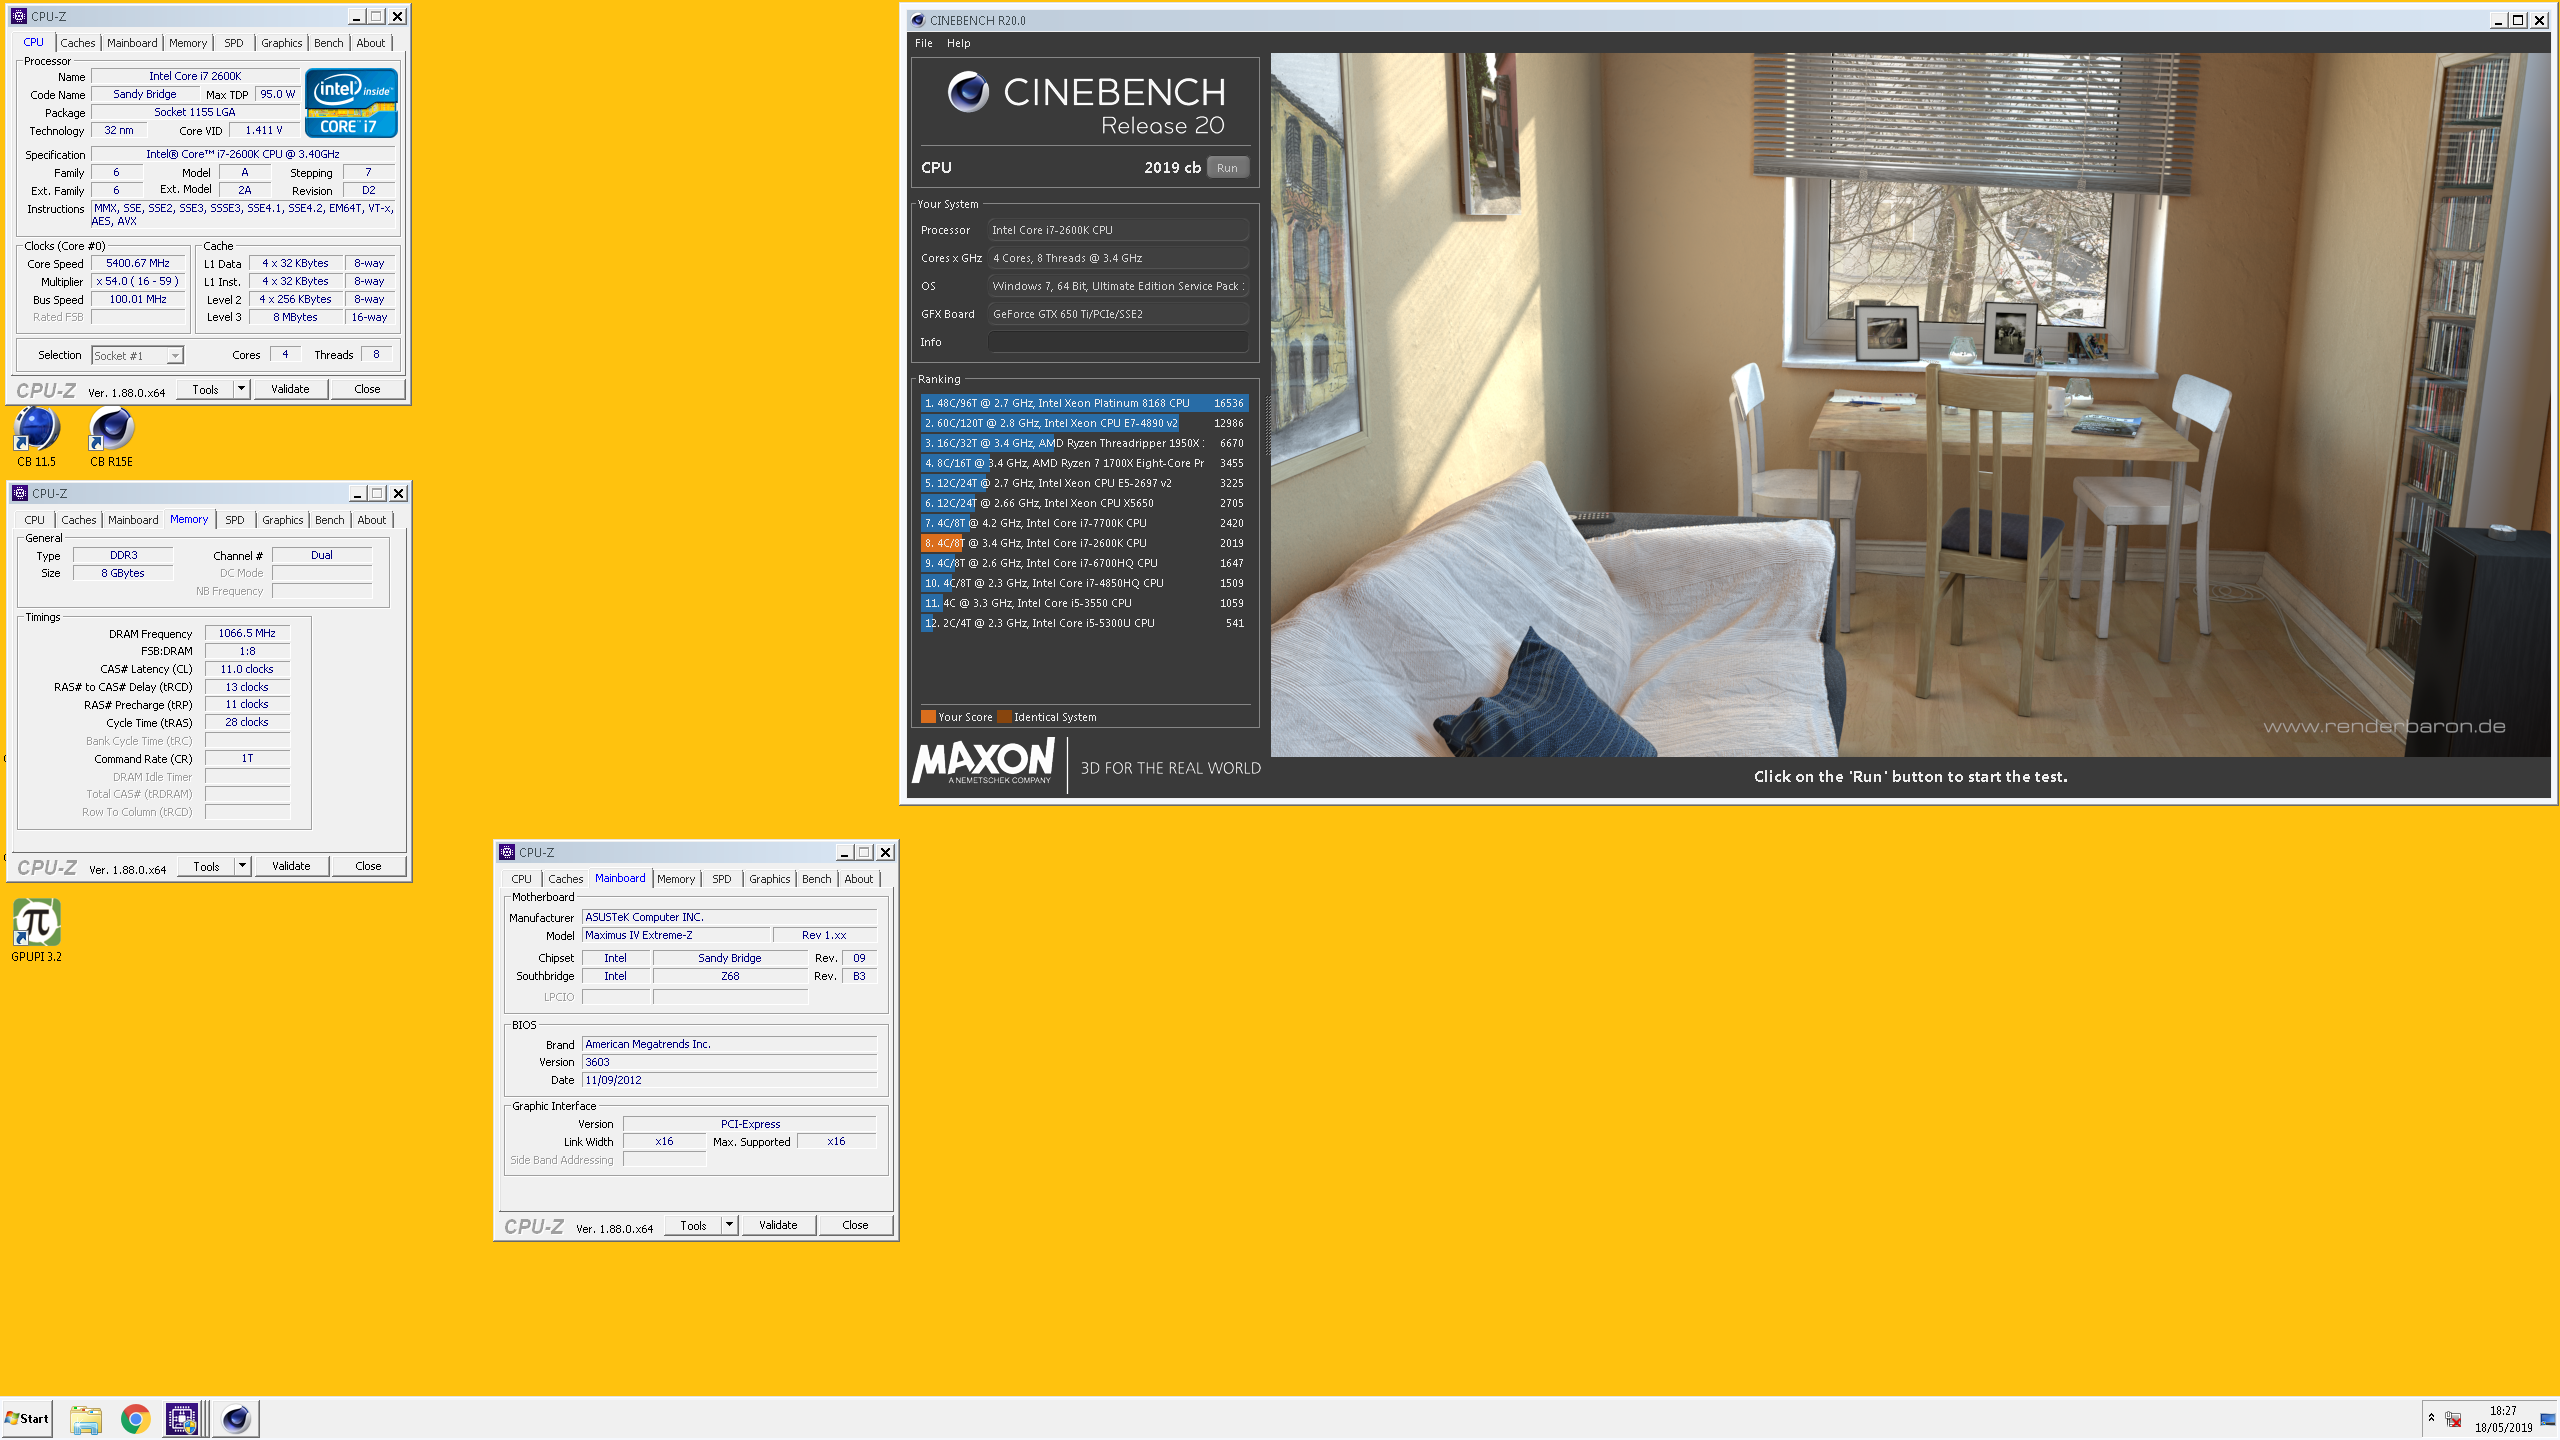Switch to Cinebench taskbar button
Viewport: 2560px width, 1440px height.
pyautogui.click(x=236, y=1418)
